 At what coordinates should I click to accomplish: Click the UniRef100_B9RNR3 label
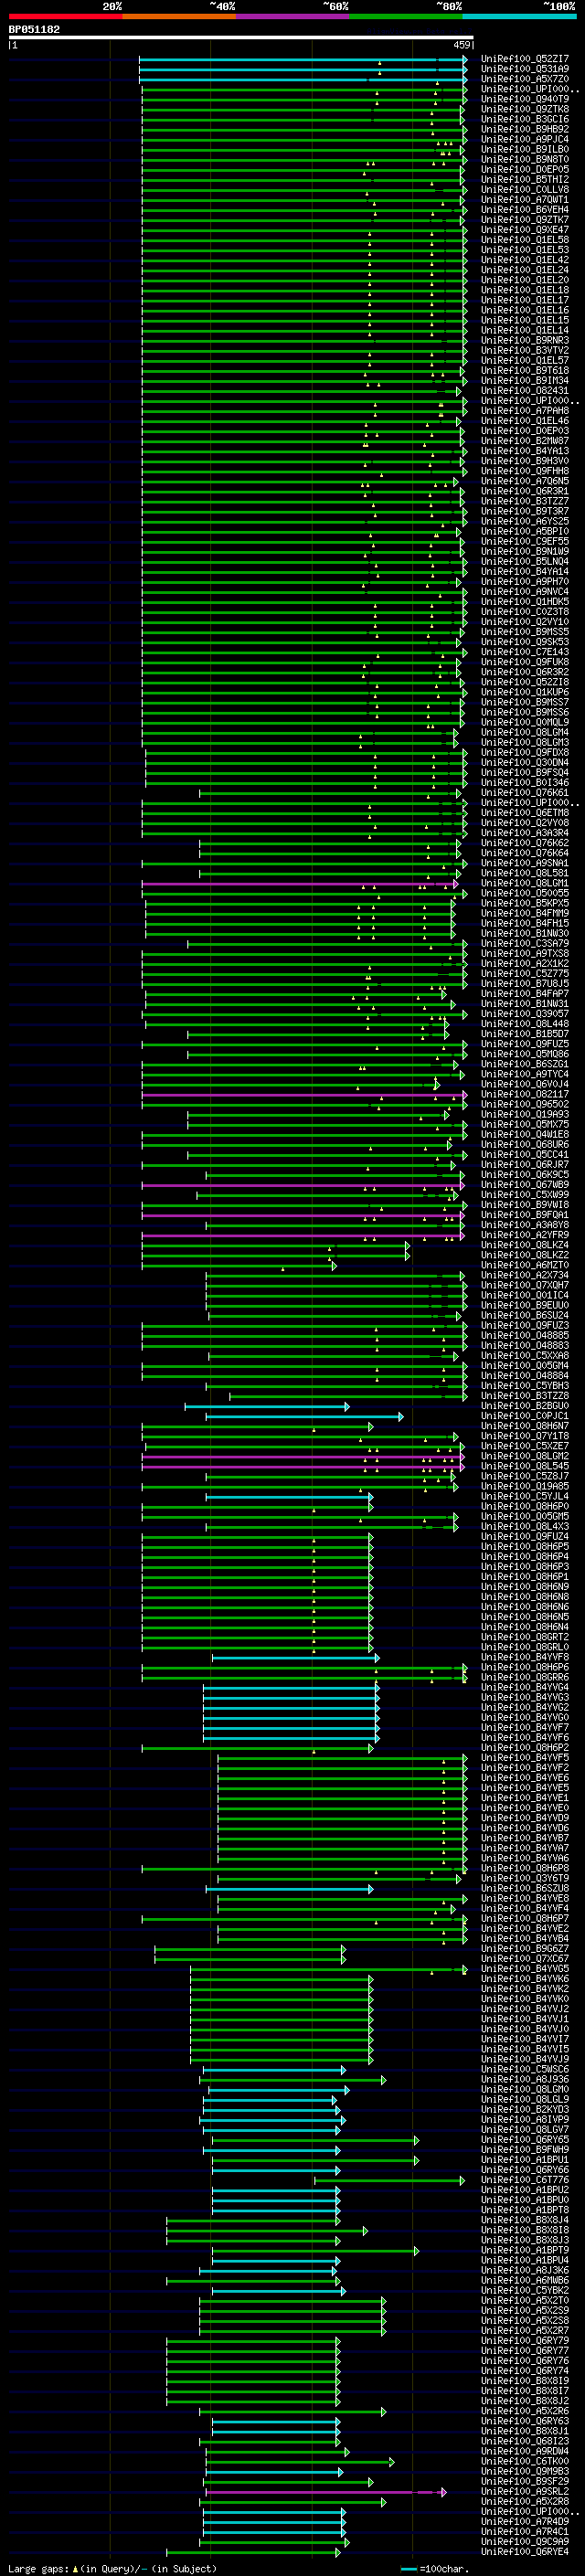[x=525, y=340]
